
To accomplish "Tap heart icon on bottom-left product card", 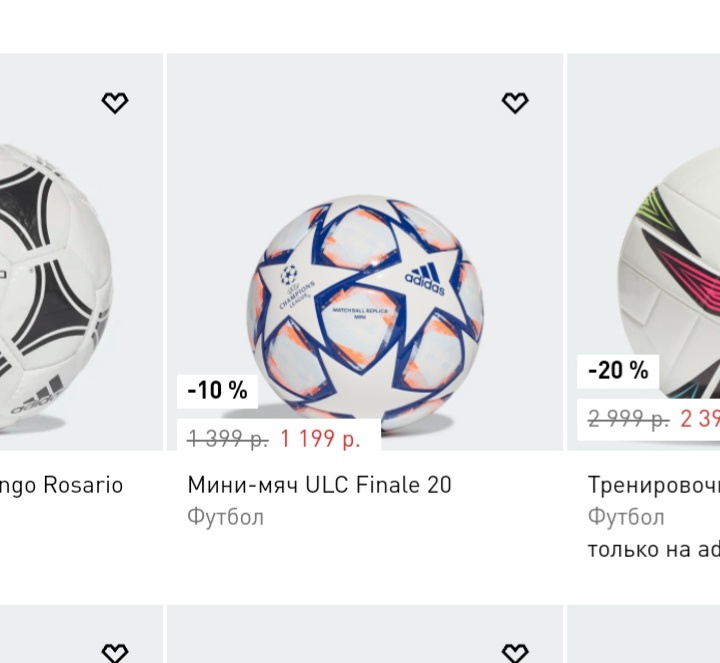I will click(x=115, y=652).
